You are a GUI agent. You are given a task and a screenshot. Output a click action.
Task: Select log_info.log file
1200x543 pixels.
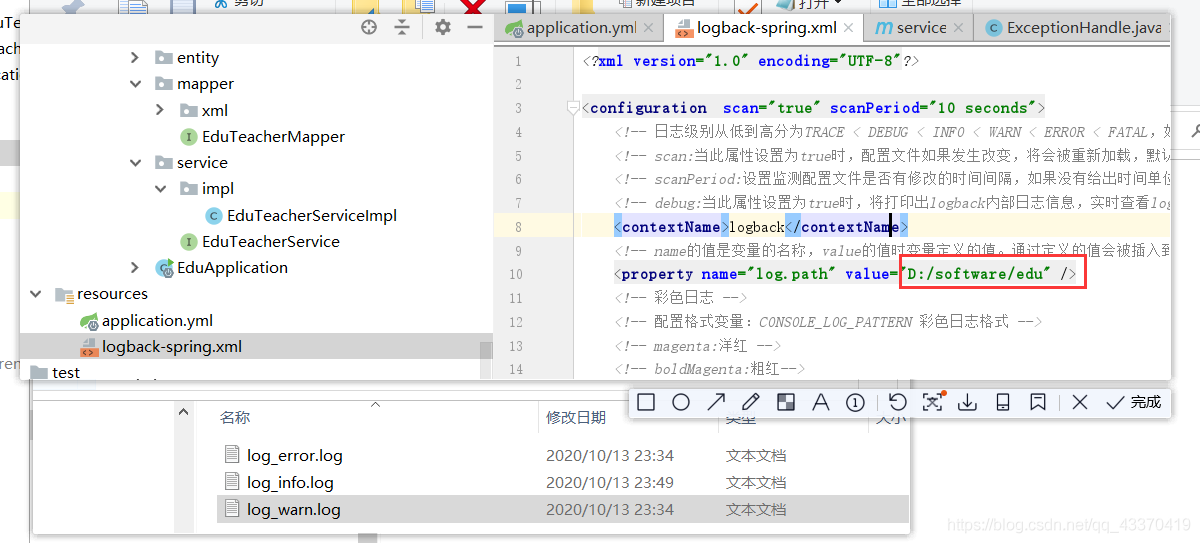[290, 482]
